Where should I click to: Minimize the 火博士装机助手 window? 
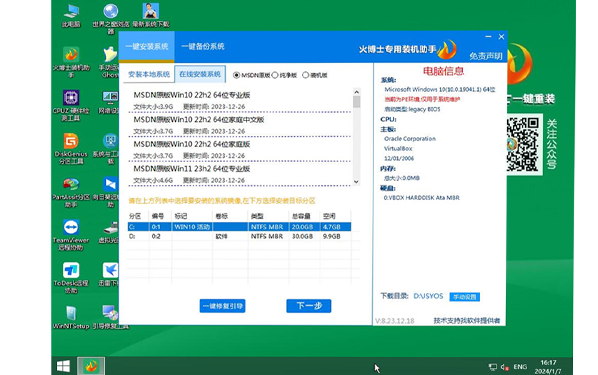pyautogui.click(x=488, y=37)
